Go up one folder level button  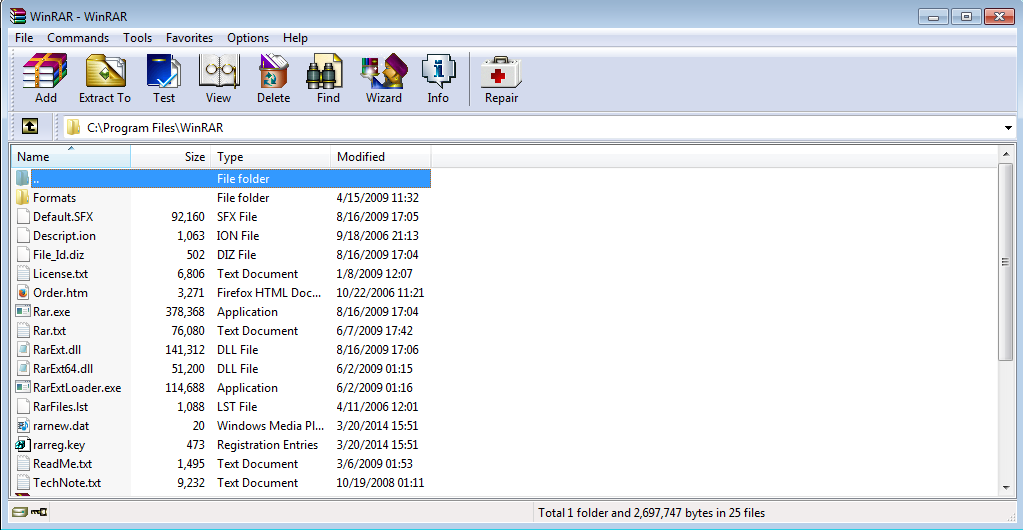[x=29, y=127]
